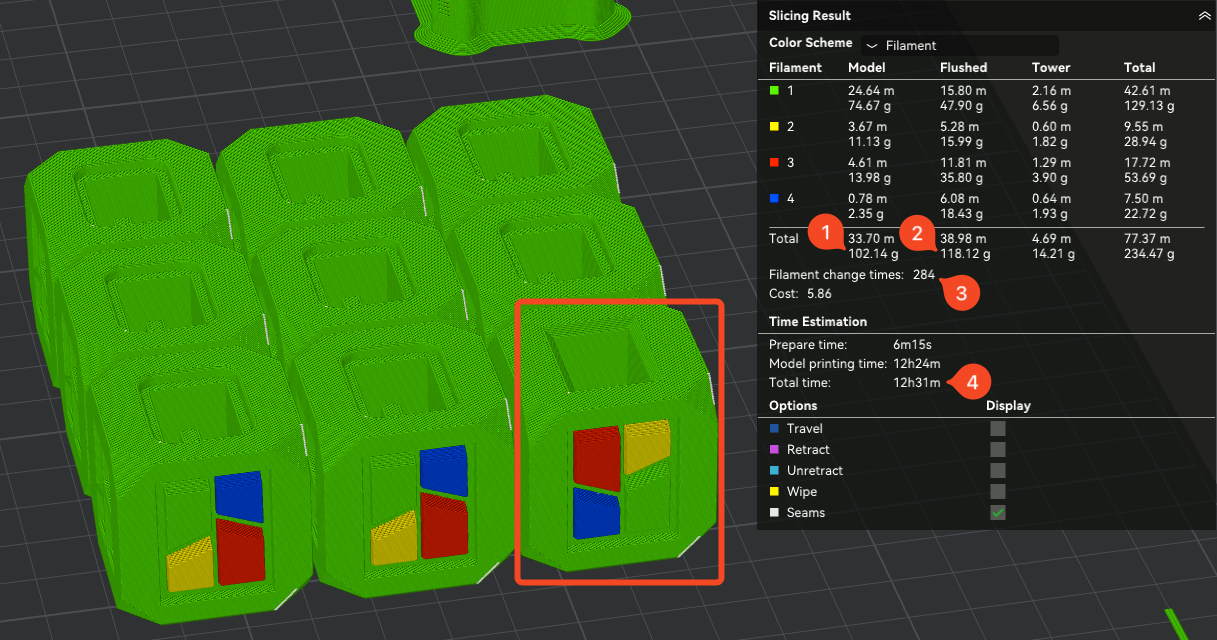Open the Color Scheme dropdown
The image size is (1217, 640).
[x=960, y=45]
